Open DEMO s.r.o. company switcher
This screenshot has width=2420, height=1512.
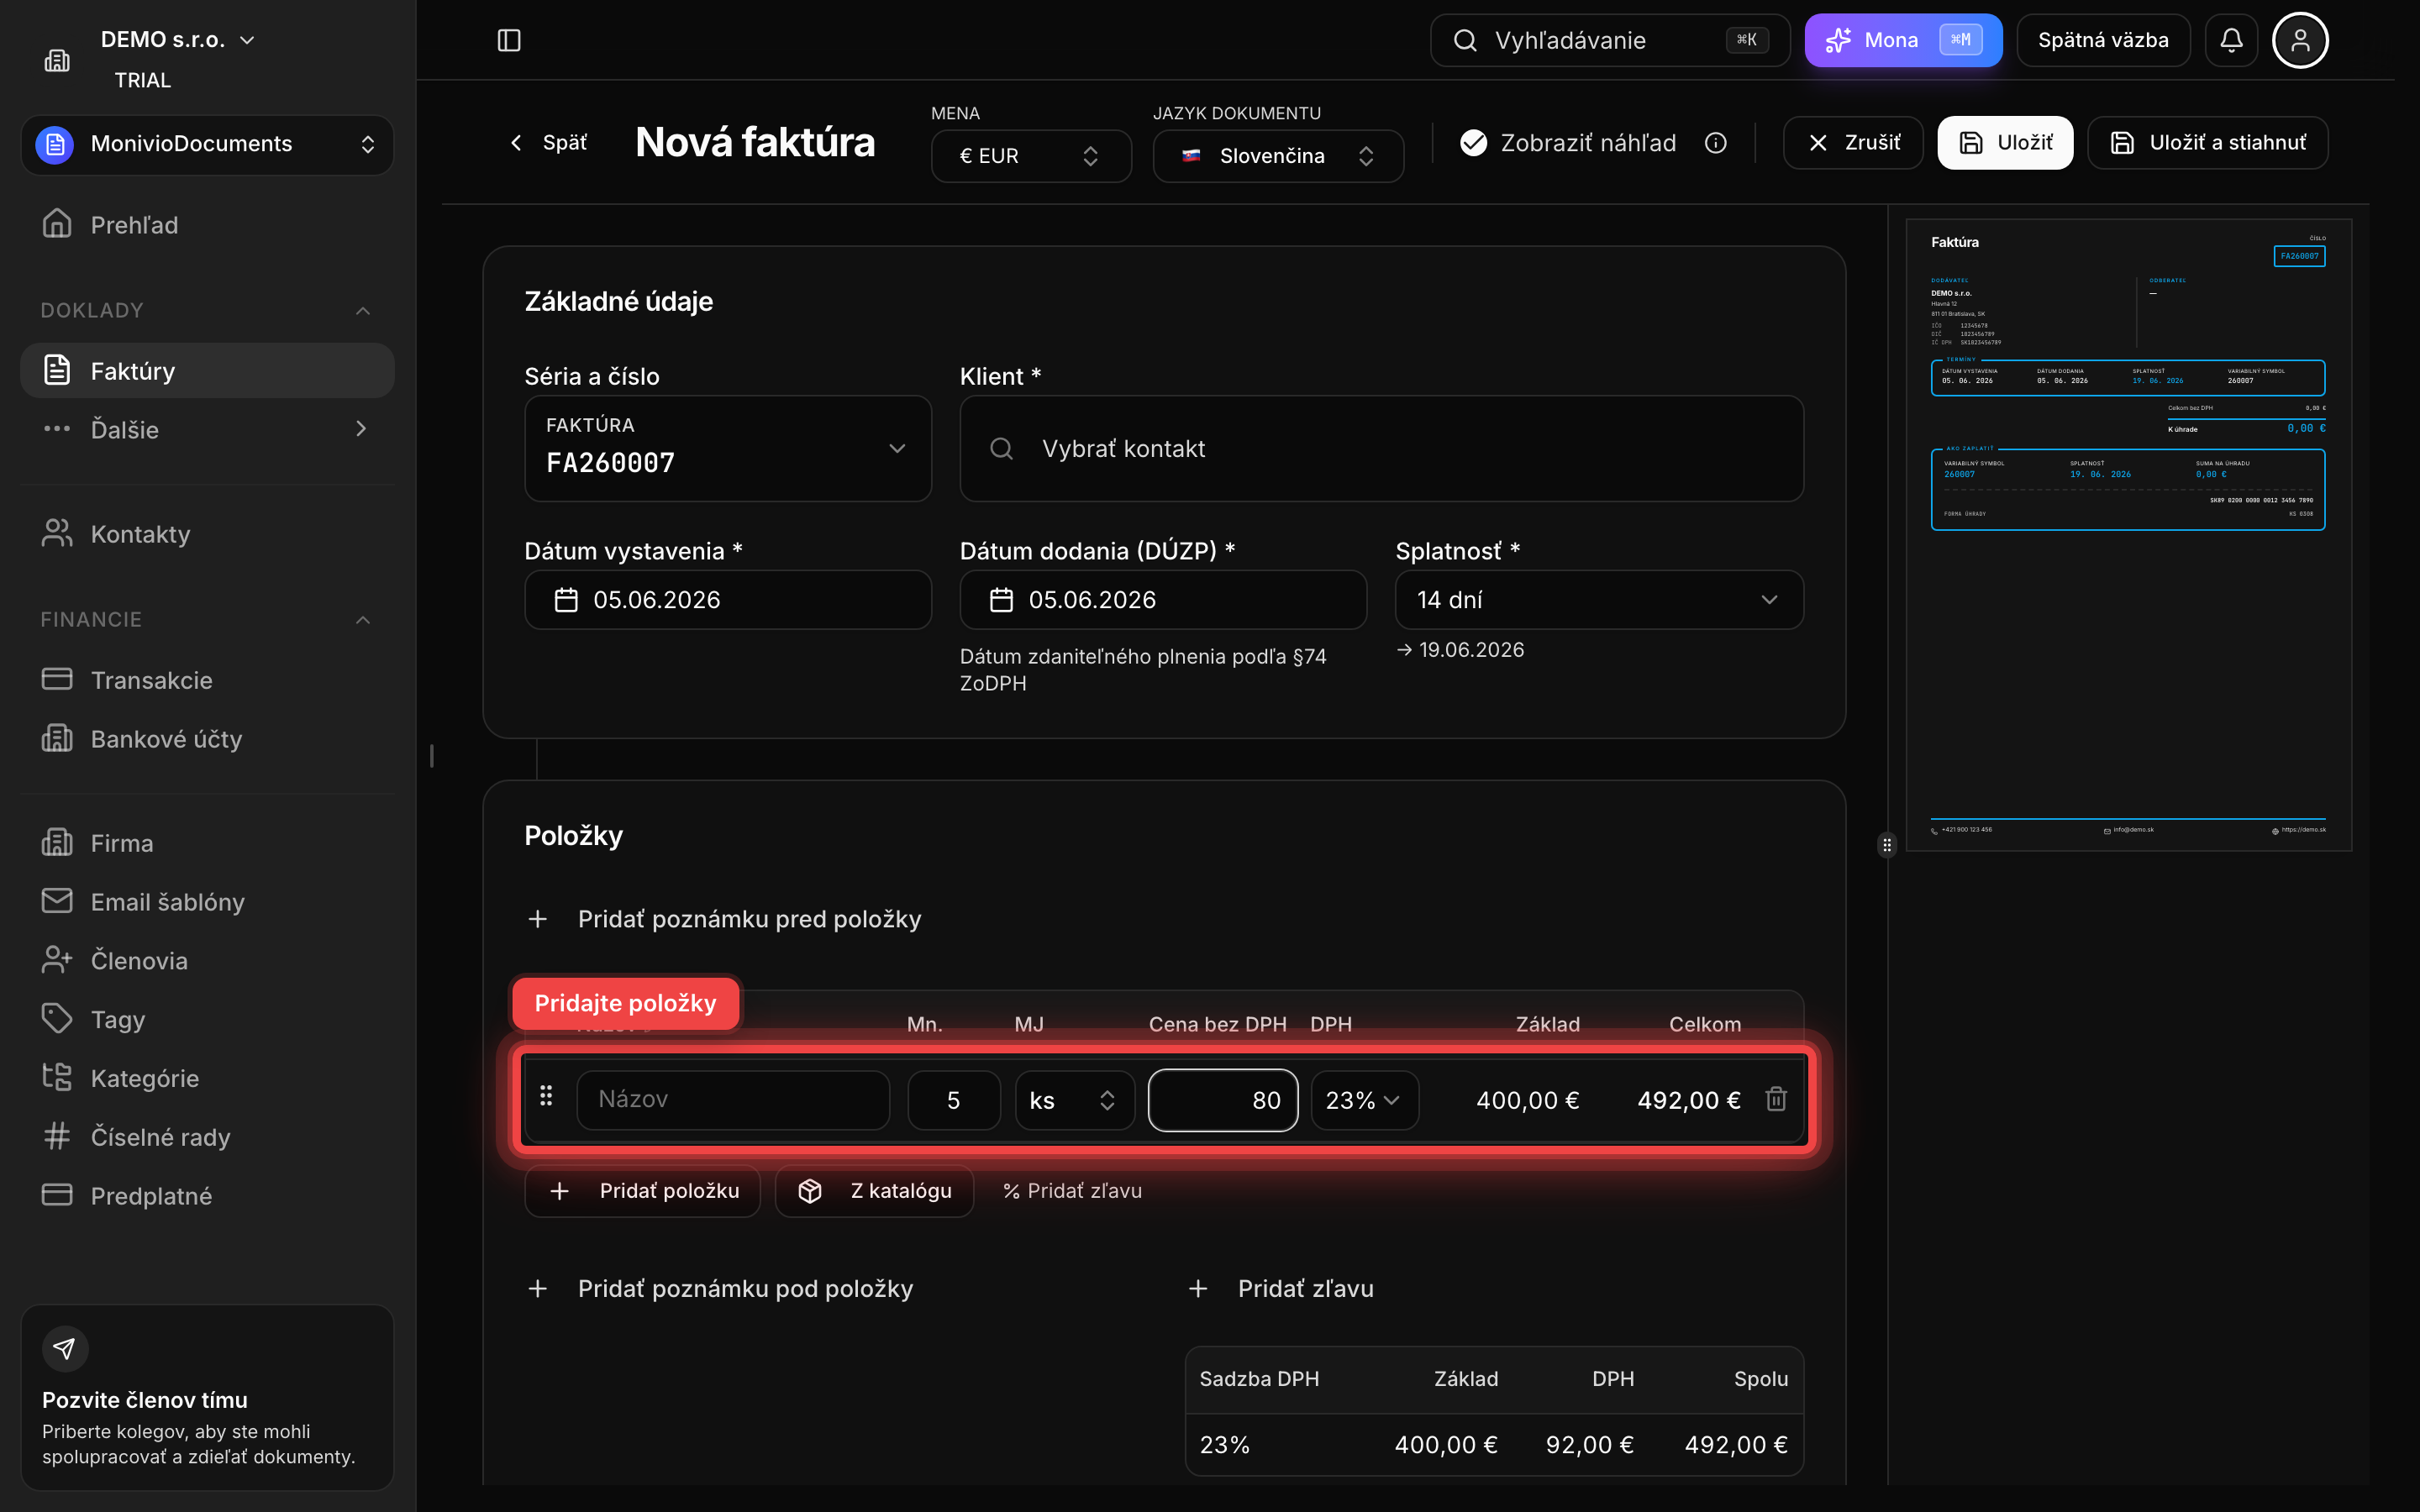tap(177, 40)
